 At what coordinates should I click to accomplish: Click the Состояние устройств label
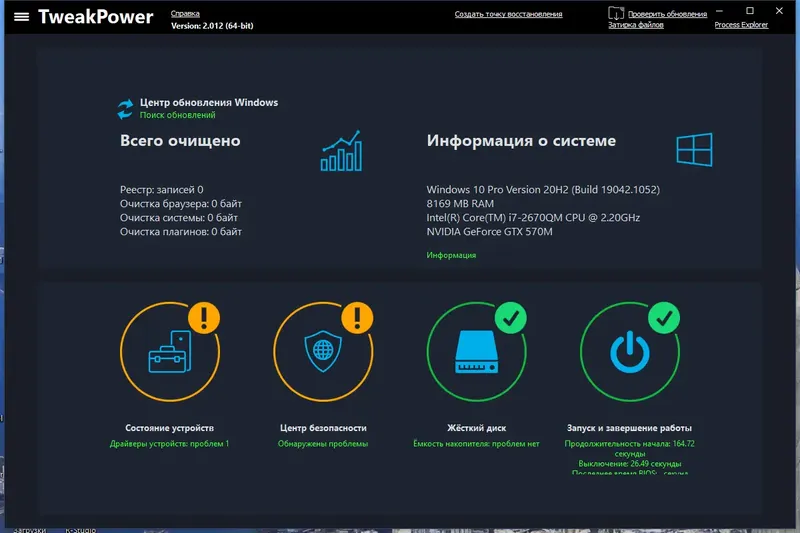(x=169, y=428)
